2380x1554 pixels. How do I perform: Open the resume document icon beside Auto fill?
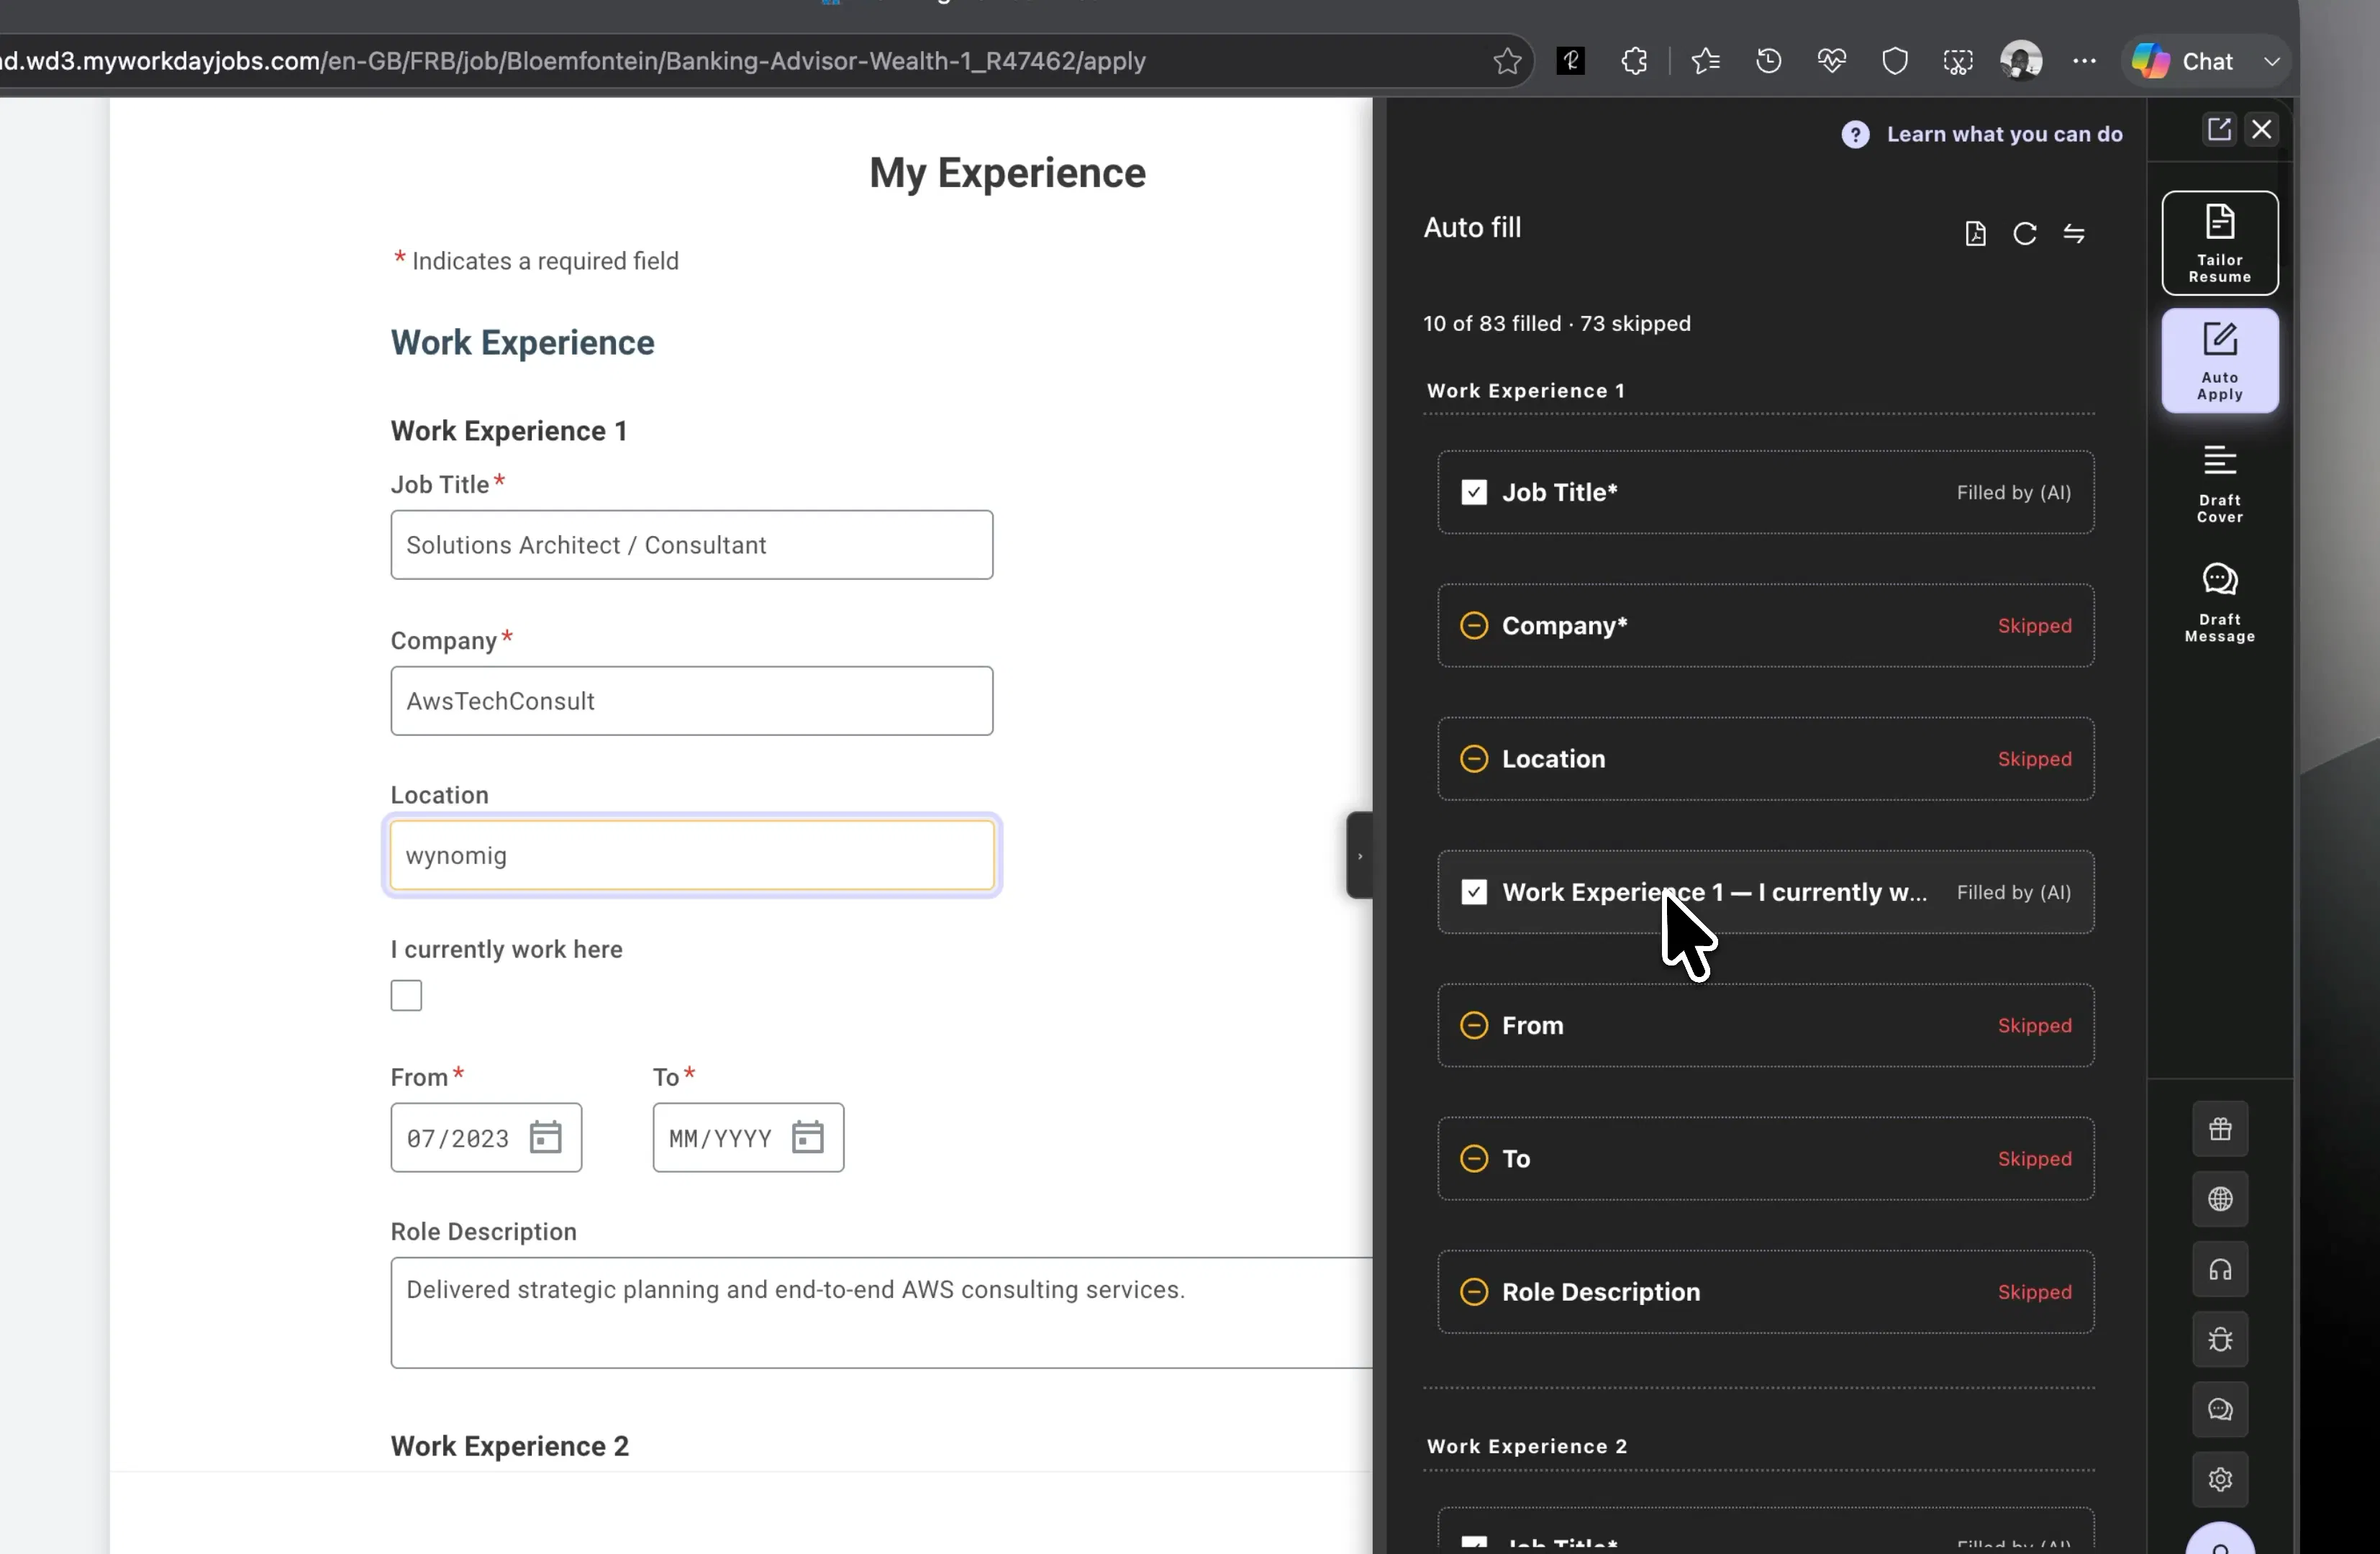tap(1975, 234)
